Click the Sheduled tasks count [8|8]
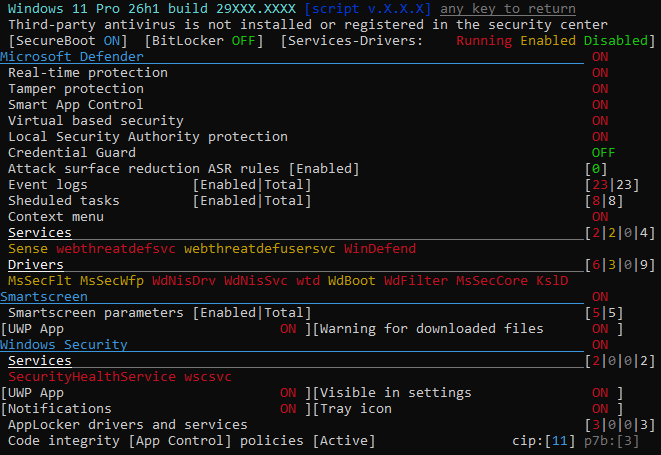 (x=604, y=201)
